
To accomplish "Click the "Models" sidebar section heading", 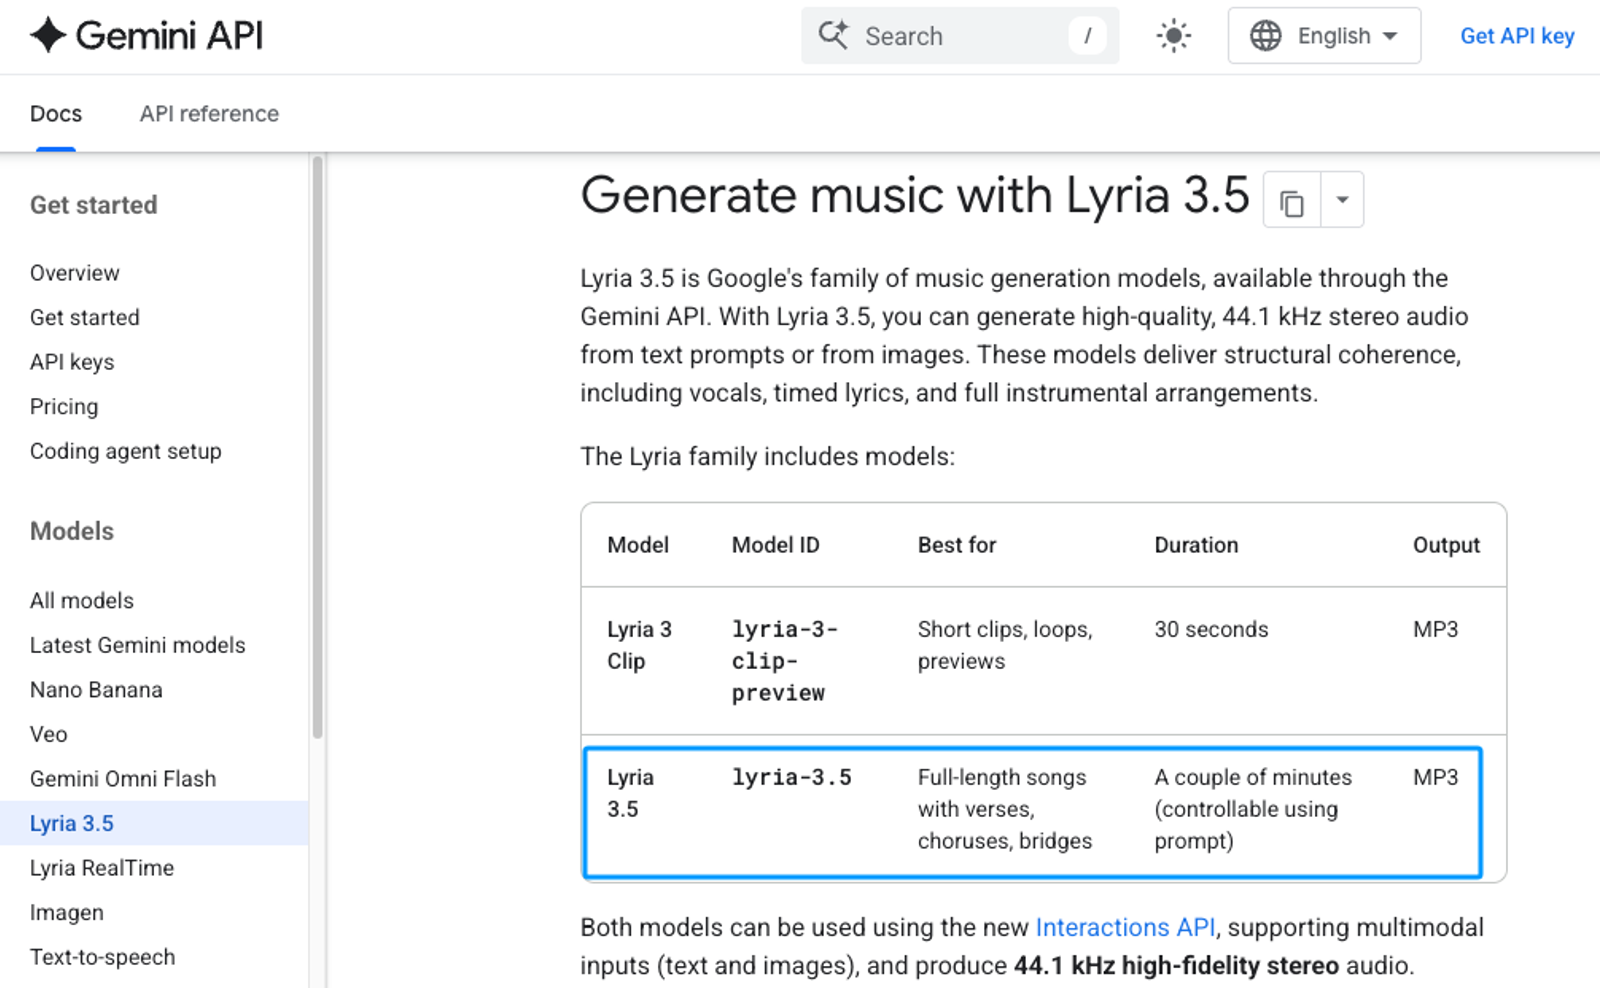I will point(72,531).
